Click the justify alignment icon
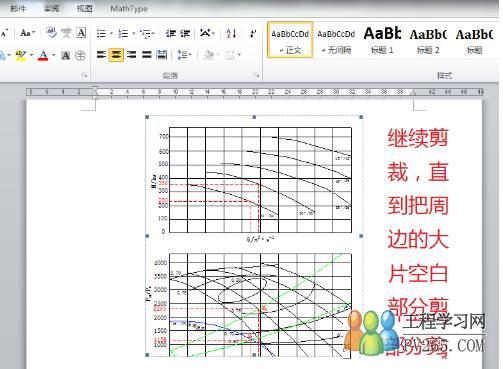 147,55
